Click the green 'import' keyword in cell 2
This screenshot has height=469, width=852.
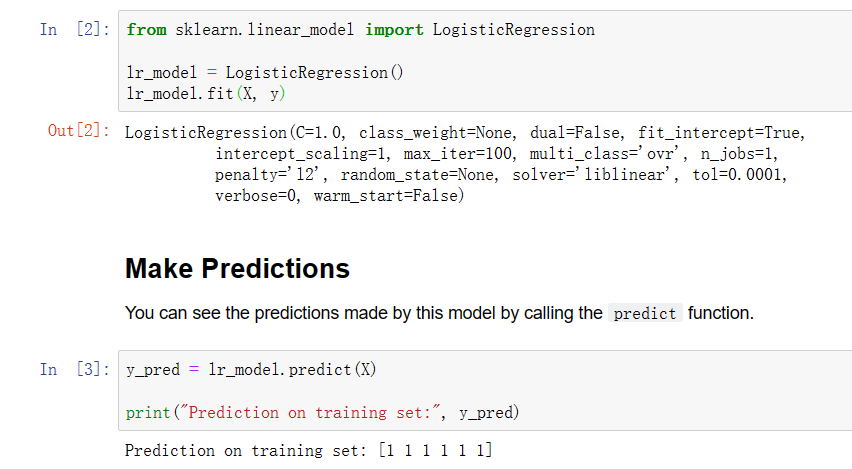point(394,30)
